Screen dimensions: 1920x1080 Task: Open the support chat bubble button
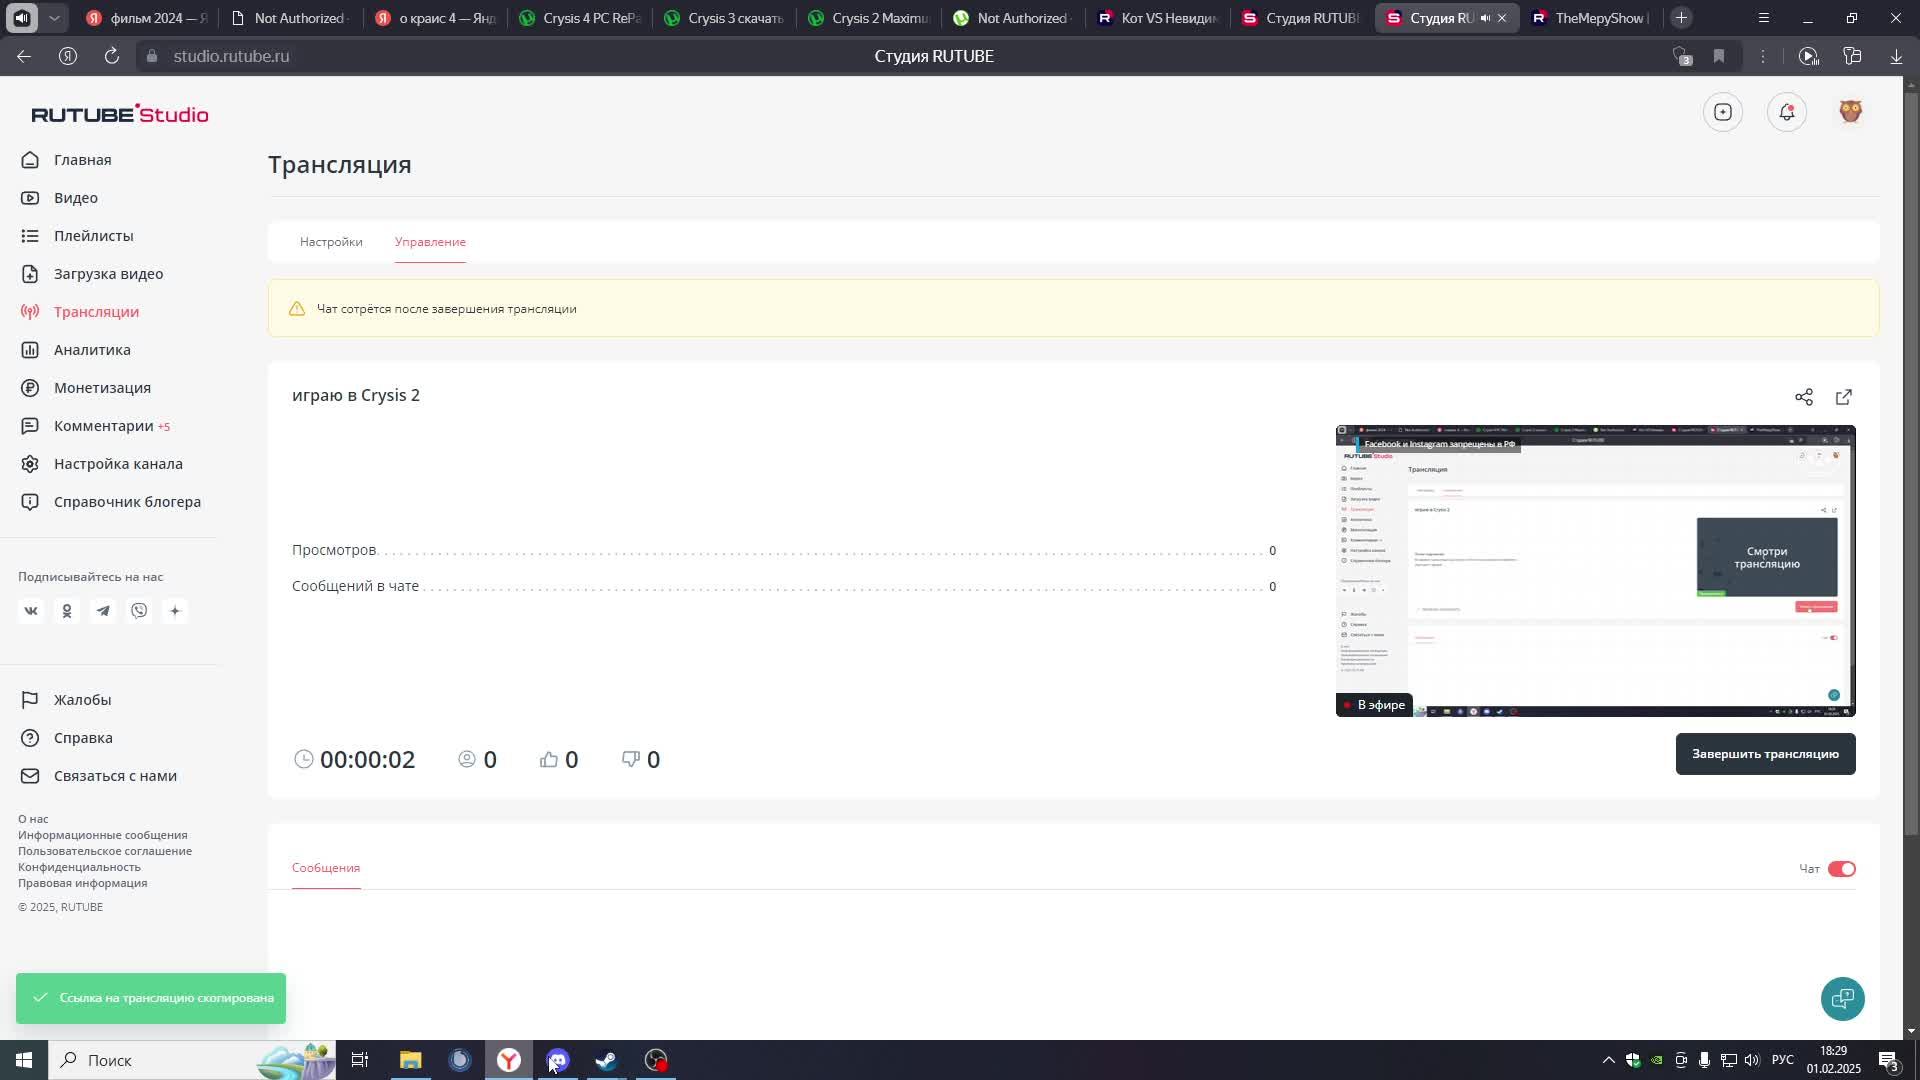tap(1842, 999)
